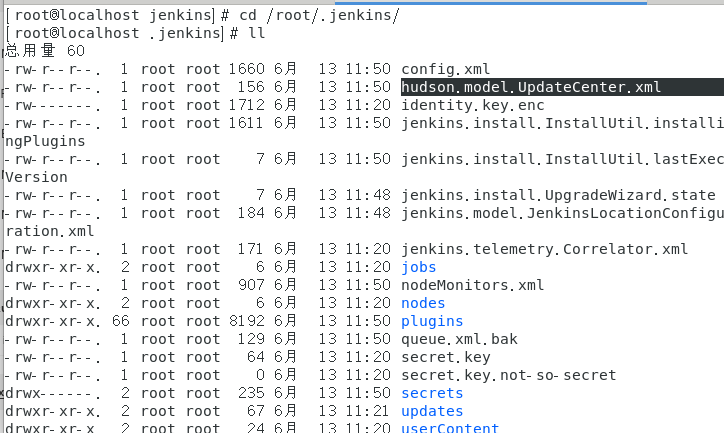Screen dimensions: 724x433
Task: Click the size value 1660 of config.xml
Action: tap(247, 69)
